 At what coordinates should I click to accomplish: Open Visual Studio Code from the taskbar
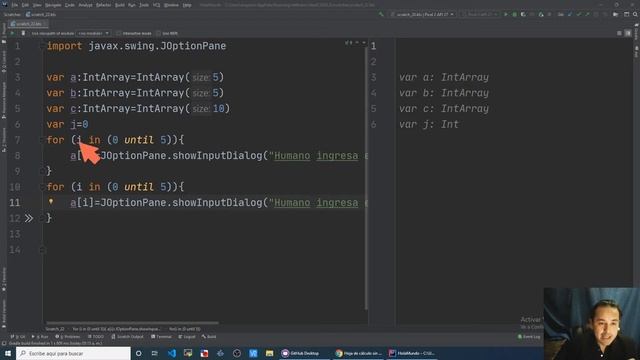click(x=172, y=353)
